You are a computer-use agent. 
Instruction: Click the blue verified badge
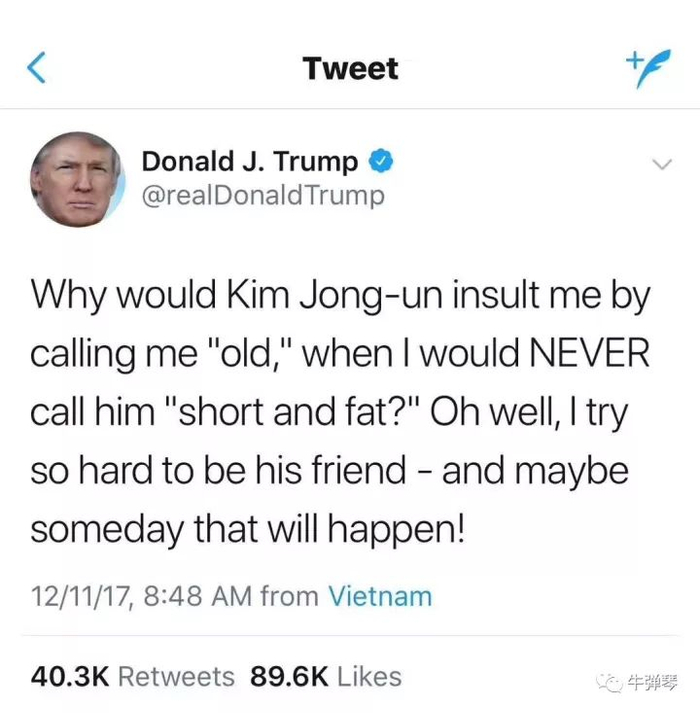(380, 161)
